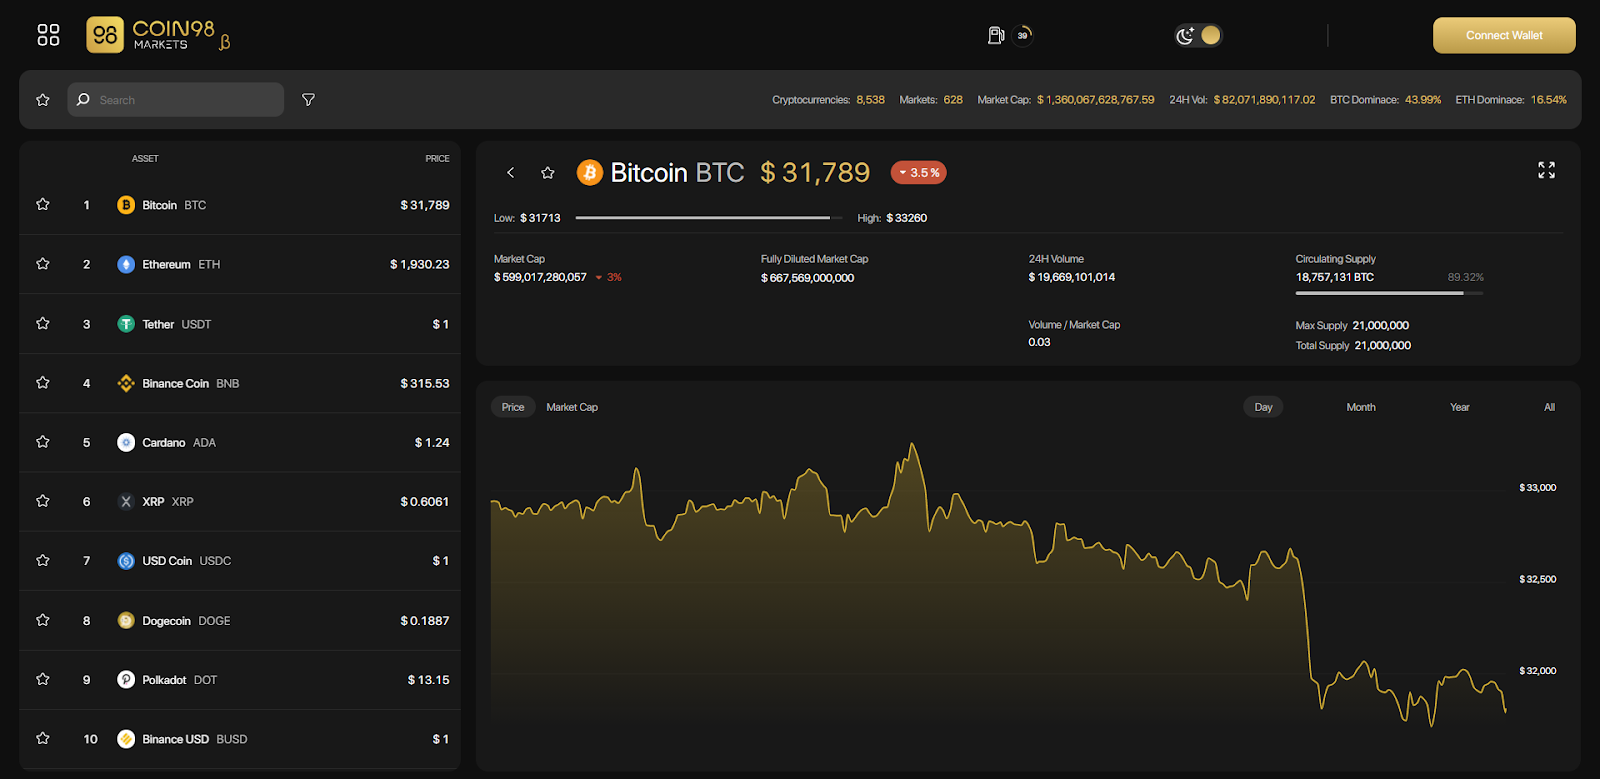
Task: Click 24H Volume value $19,669,101,014
Action: [x=1072, y=277]
